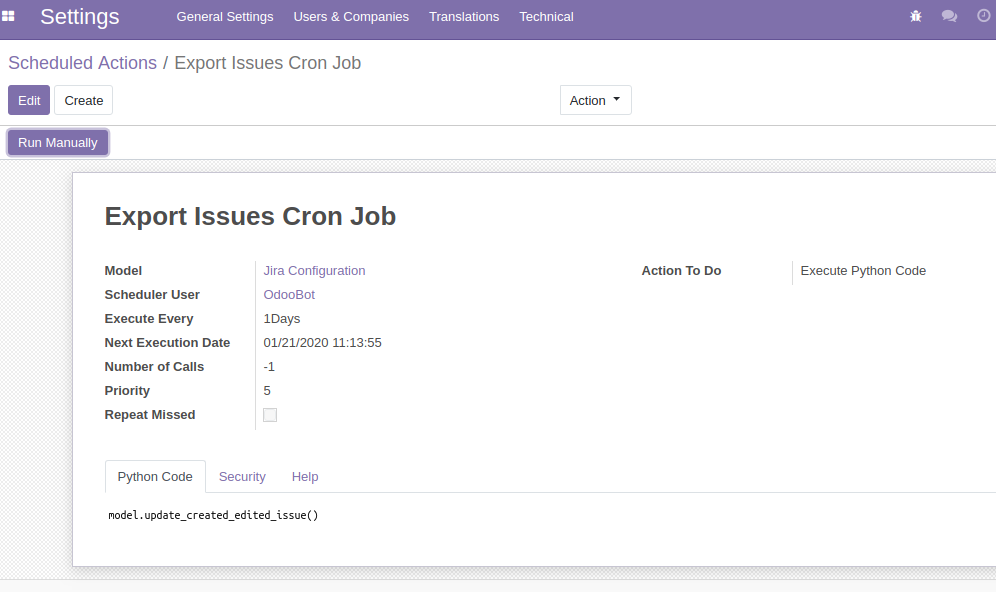Open the conversations chat icon
This screenshot has width=996, height=592.
tap(949, 16)
